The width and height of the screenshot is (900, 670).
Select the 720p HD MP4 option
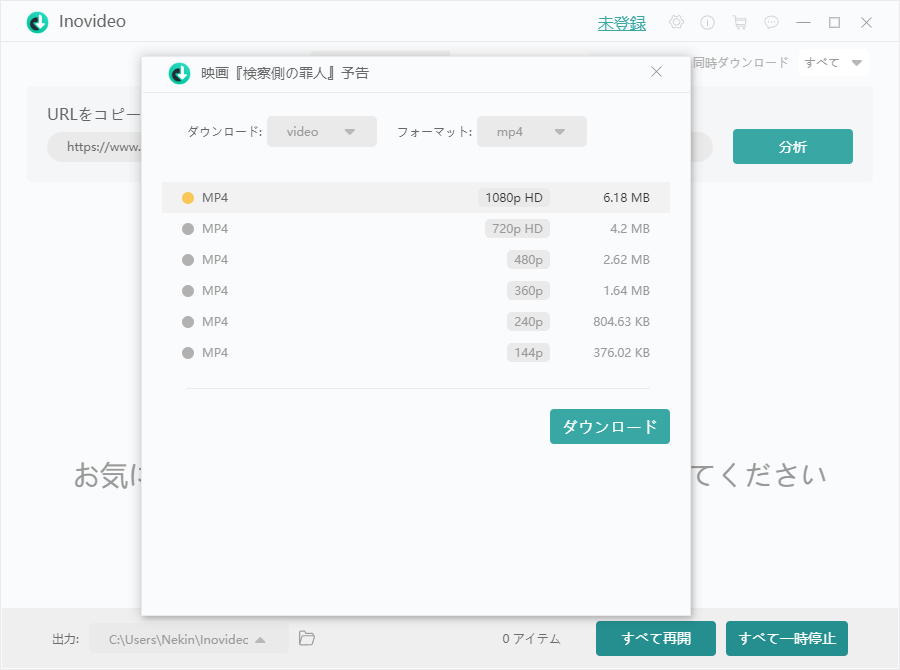[x=188, y=229]
